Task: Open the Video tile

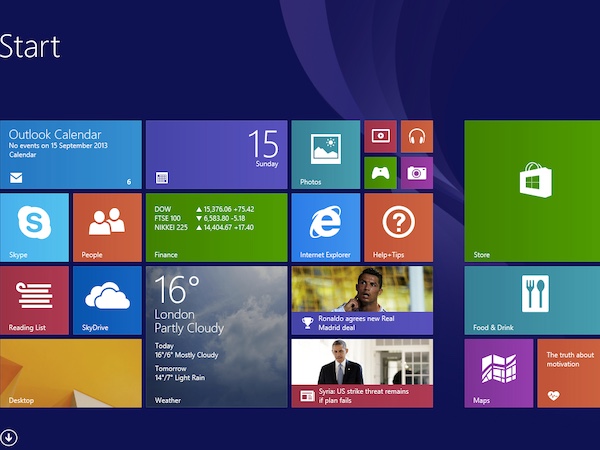Action: (x=380, y=136)
